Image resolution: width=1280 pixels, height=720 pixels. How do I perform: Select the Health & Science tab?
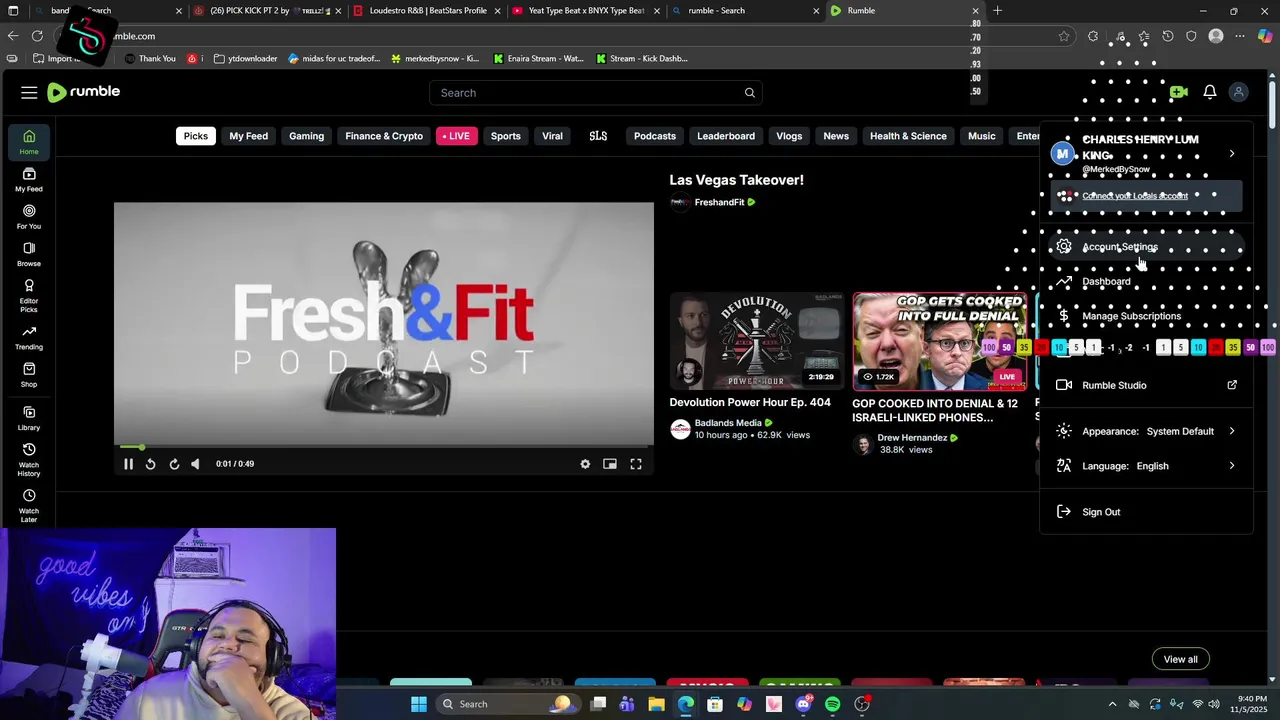[908, 136]
